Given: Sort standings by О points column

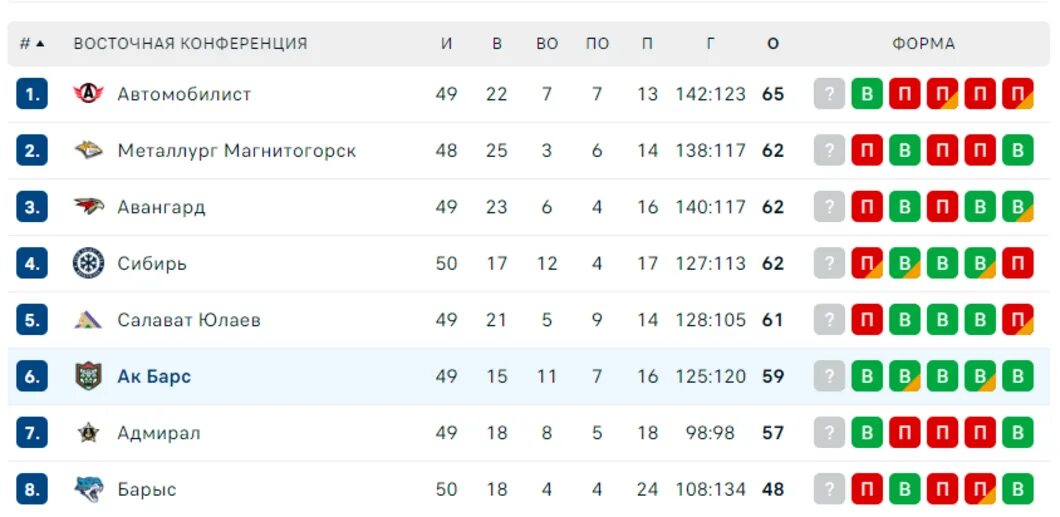Looking at the screenshot, I should [x=773, y=44].
